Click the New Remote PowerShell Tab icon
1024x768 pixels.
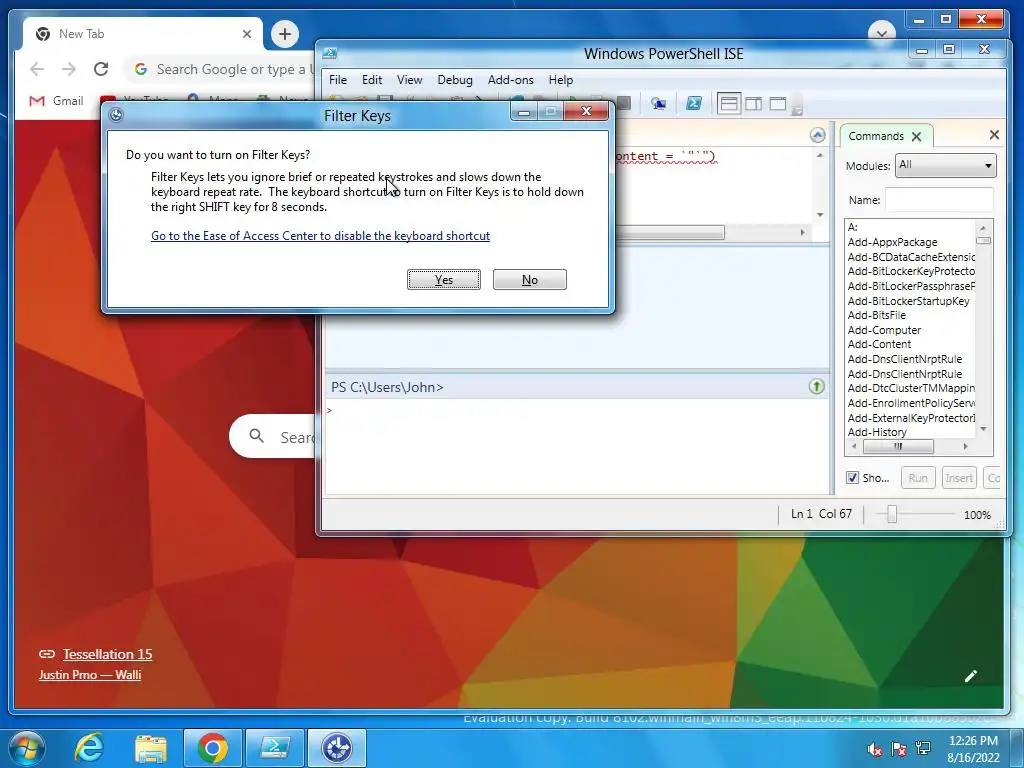tap(658, 103)
